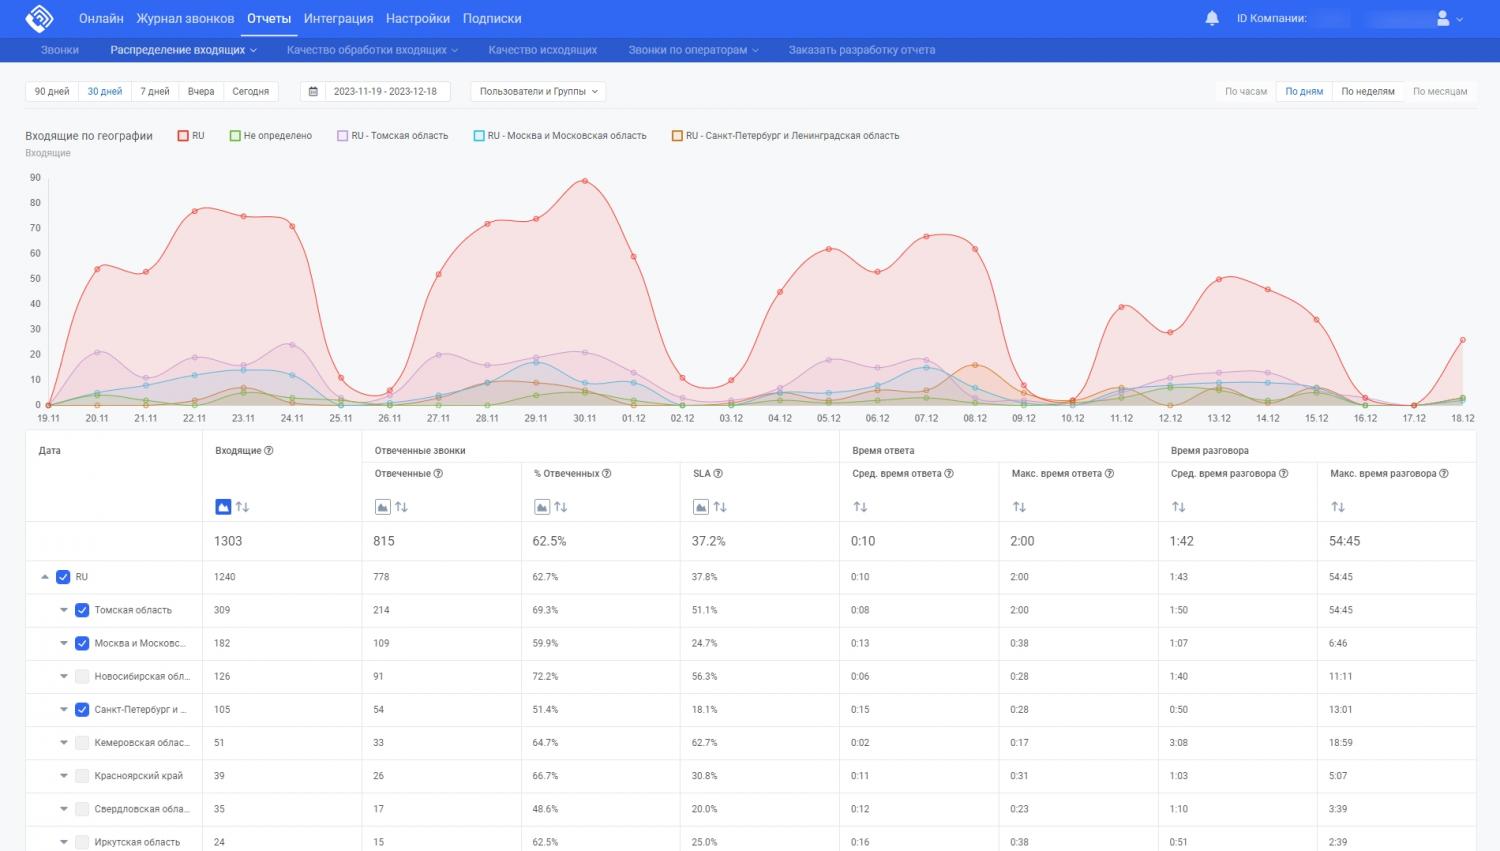
Task: Show chart for SLA column
Action: pos(701,507)
